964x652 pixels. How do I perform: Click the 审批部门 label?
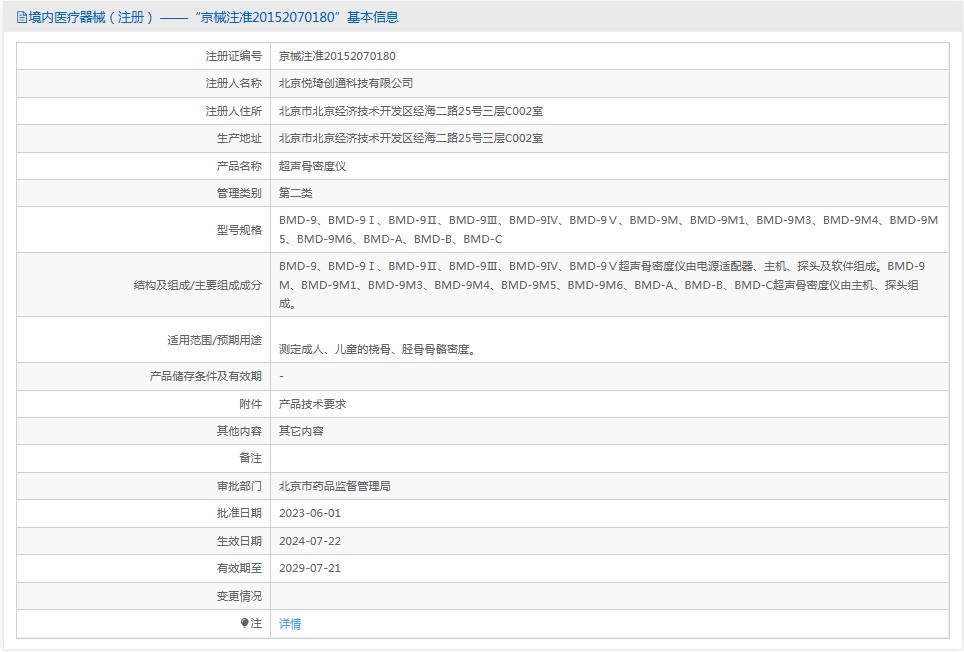239,486
